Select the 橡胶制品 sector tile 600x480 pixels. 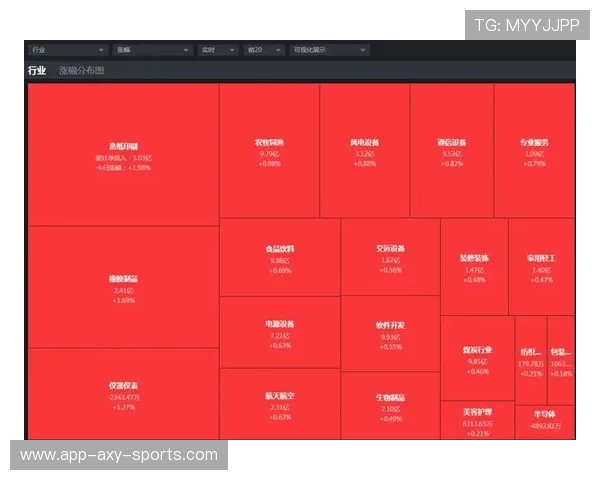point(124,286)
